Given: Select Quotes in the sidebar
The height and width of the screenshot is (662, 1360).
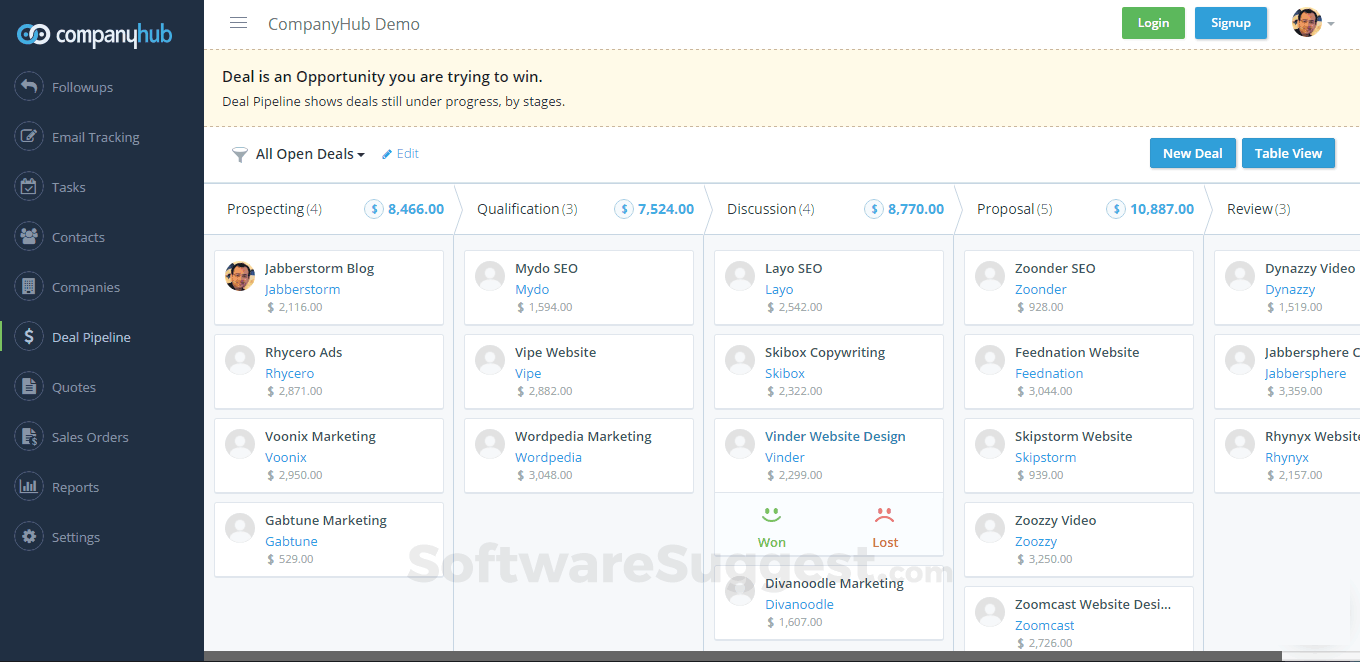Looking at the screenshot, I should (74, 387).
